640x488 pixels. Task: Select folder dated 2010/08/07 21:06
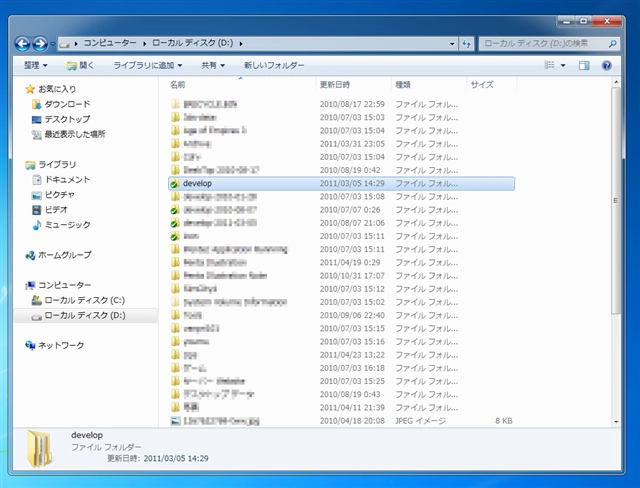[x=341, y=223]
